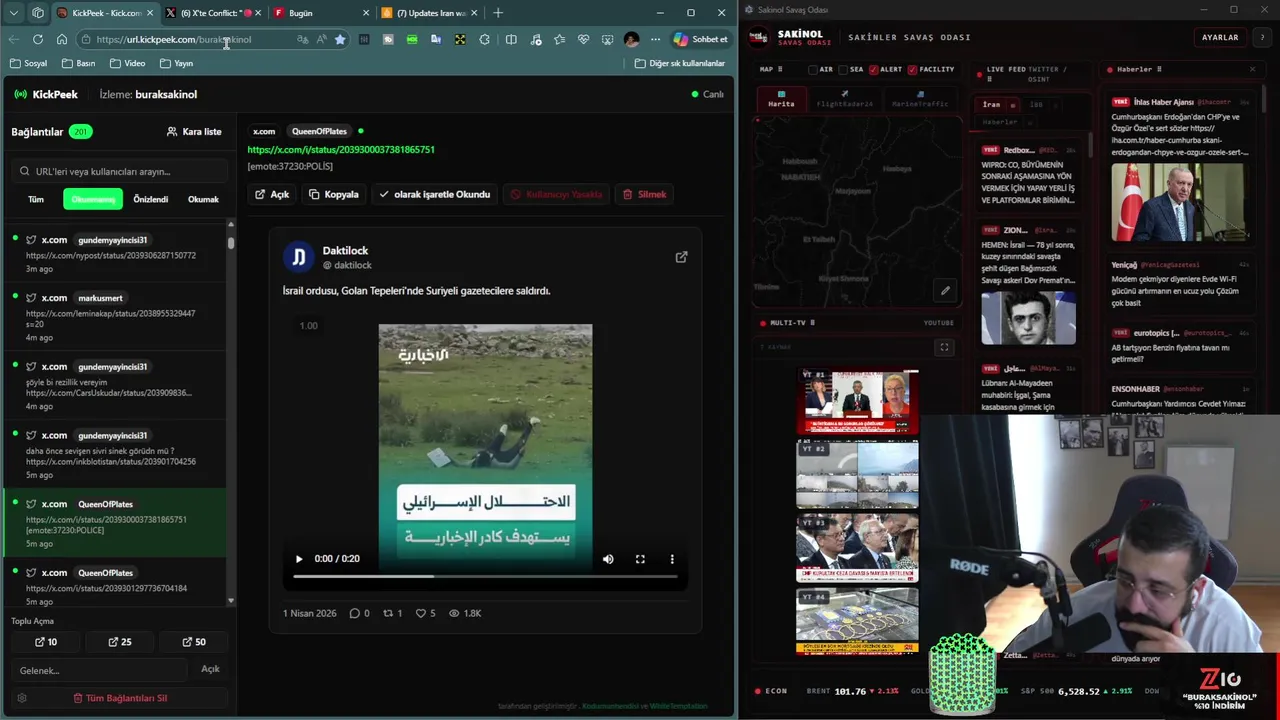Open the inkblotistan link row

click(115, 455)
